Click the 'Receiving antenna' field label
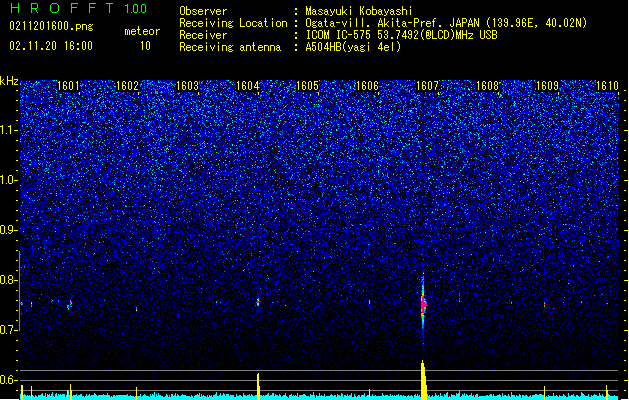Image resolution: width=629 pixels, height=400 pixels. (230, 47)
